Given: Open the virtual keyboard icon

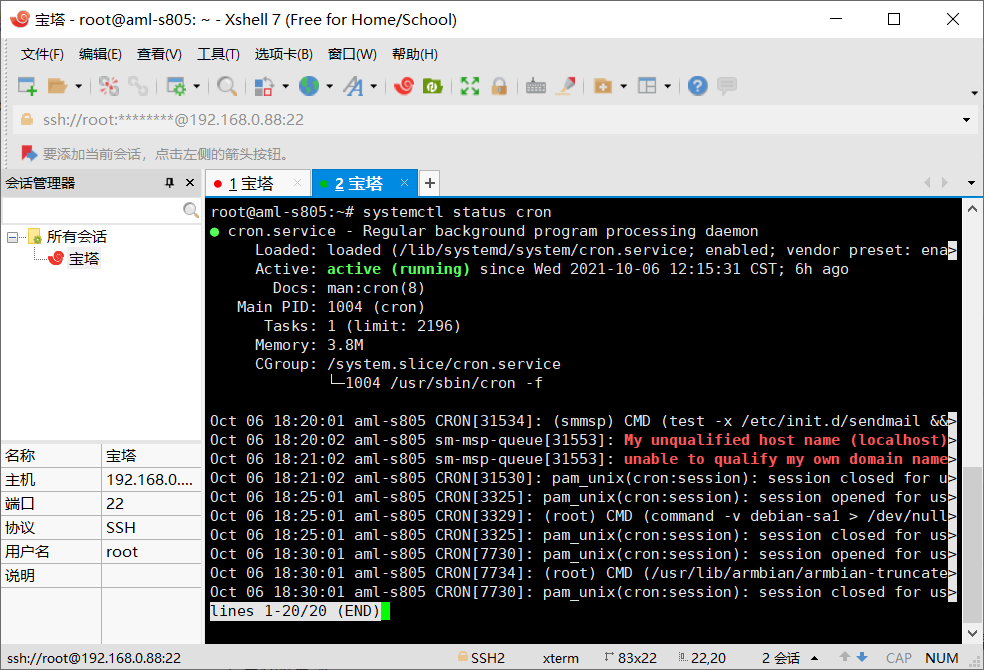Looking at the screenshot, I should 535,86.
